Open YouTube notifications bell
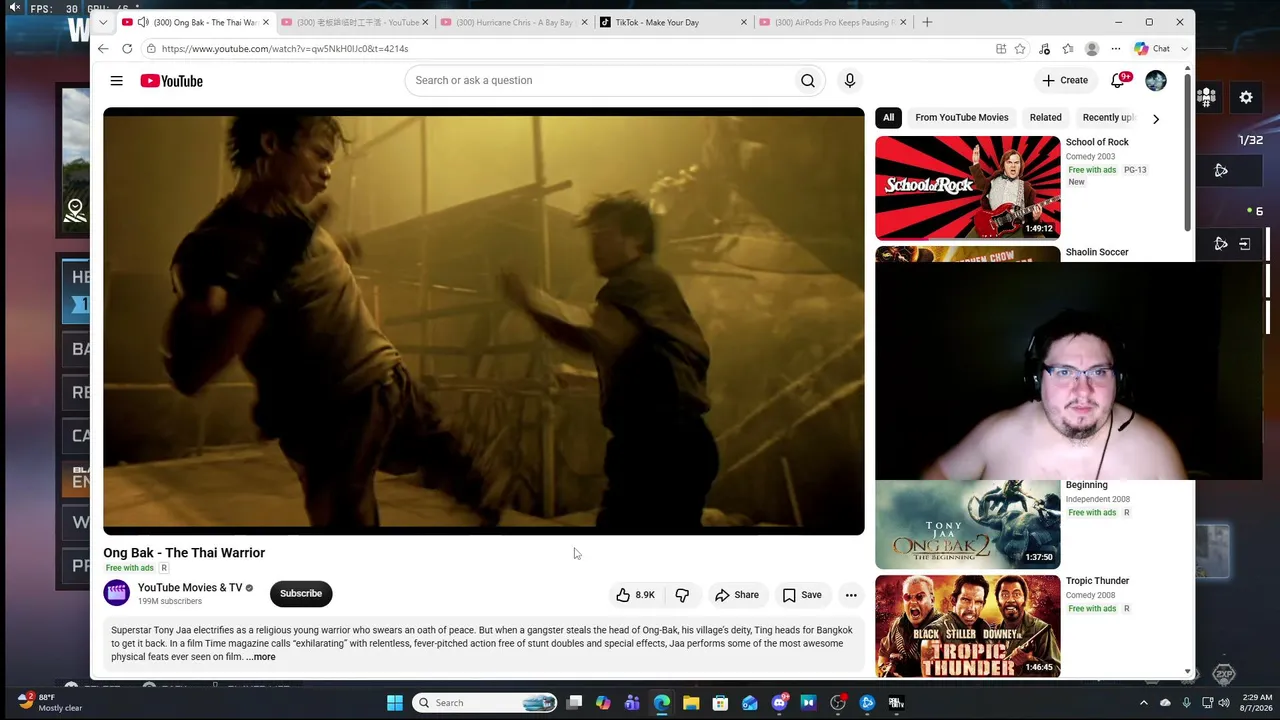Image resolution: width=1280 pixels, height=720 pixels. 1118,81
